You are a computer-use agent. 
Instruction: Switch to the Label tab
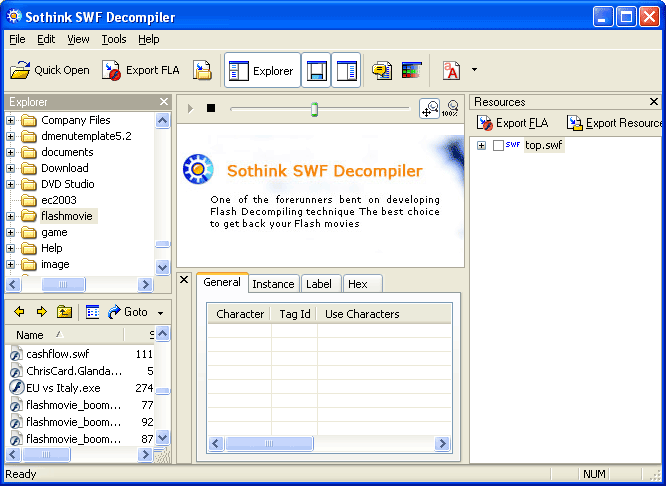pyautogui.click(x=319, y=284)
